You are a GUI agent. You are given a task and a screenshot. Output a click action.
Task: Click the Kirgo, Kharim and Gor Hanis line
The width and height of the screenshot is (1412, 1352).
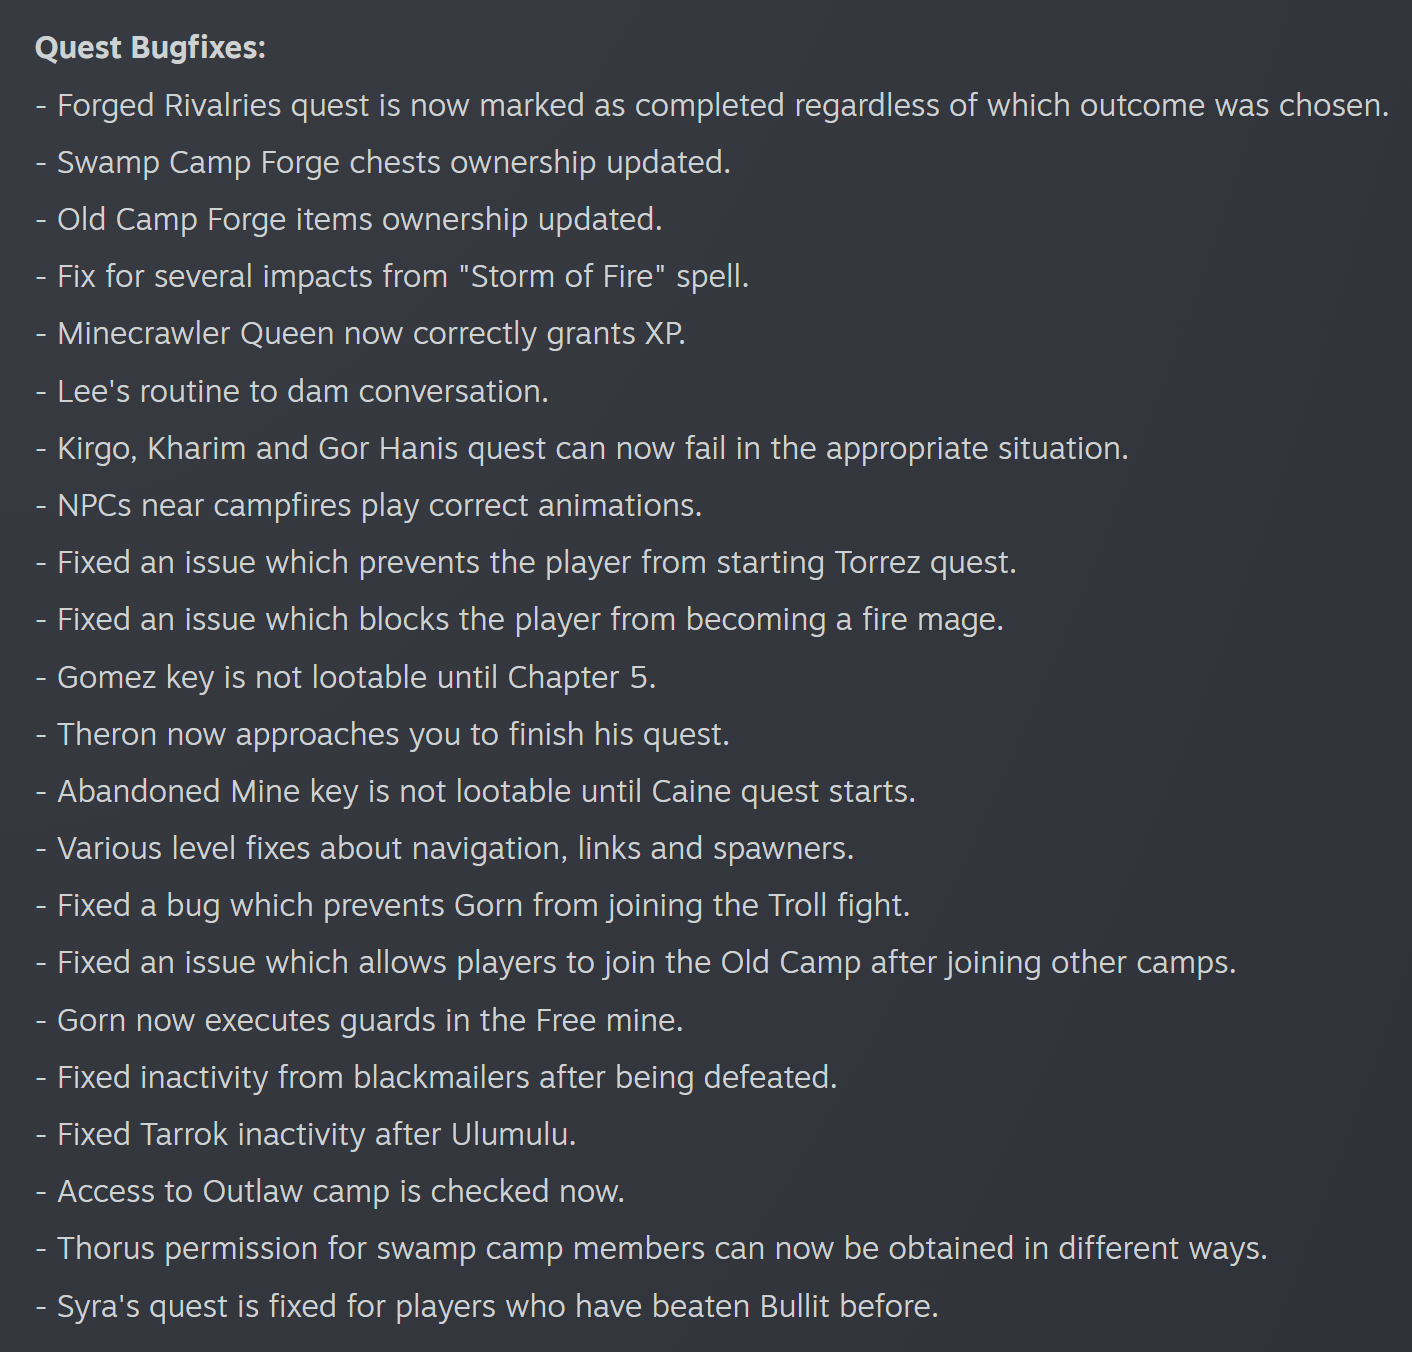(x=582, y=448)
